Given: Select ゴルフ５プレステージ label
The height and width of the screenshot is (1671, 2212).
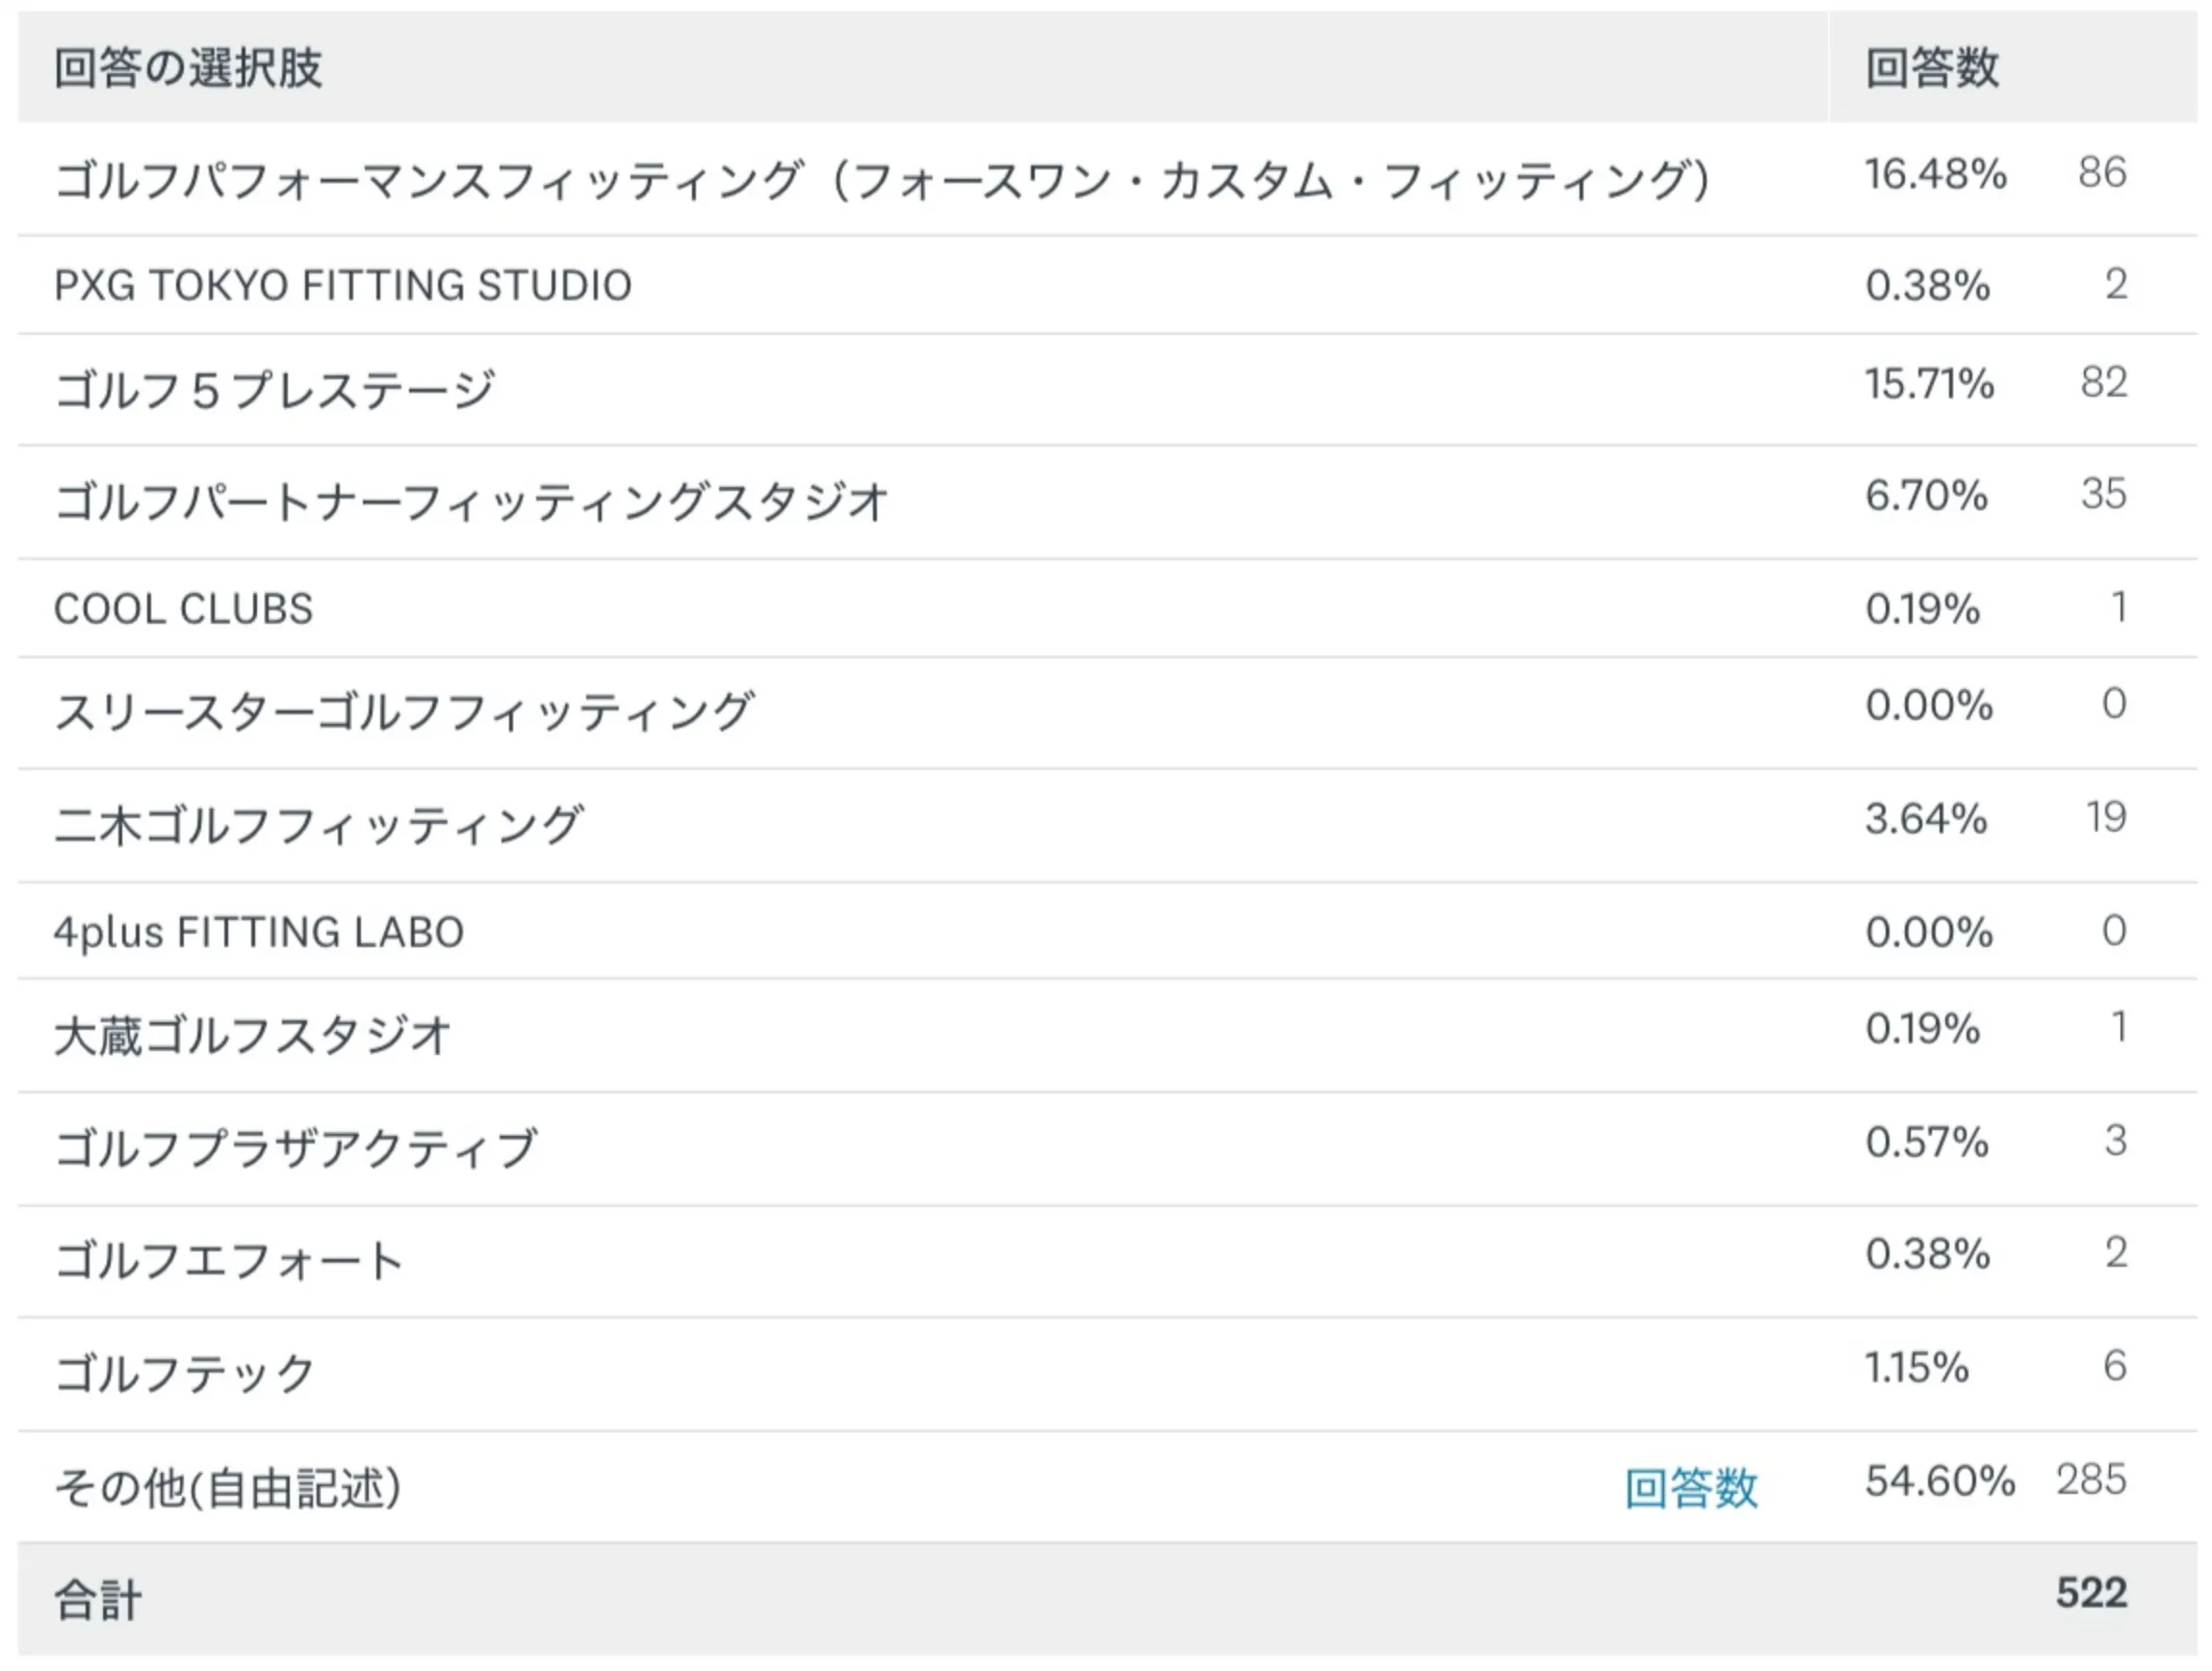Looking at the screenshot, I should click(274, 389).
